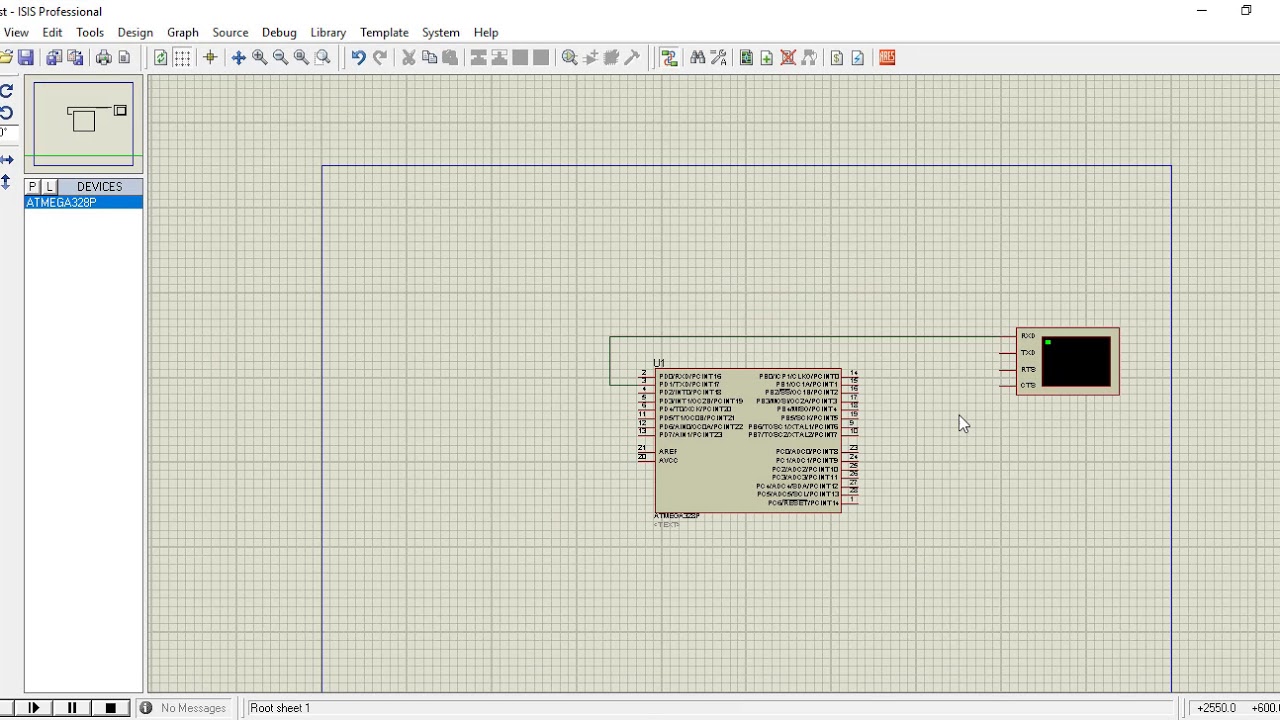The image size is (1280, 720).
Task: Save the current design
Action: click(26, 58)
